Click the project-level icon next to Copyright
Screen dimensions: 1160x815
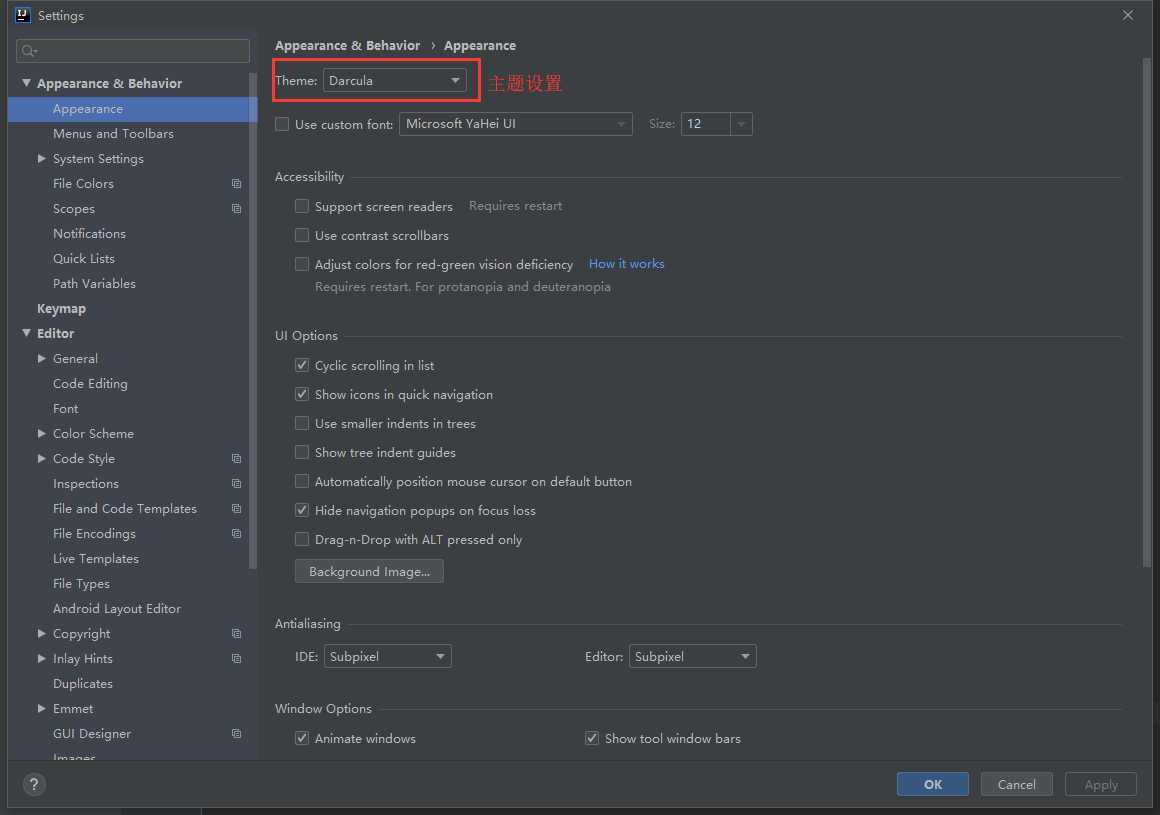[236, 634]
